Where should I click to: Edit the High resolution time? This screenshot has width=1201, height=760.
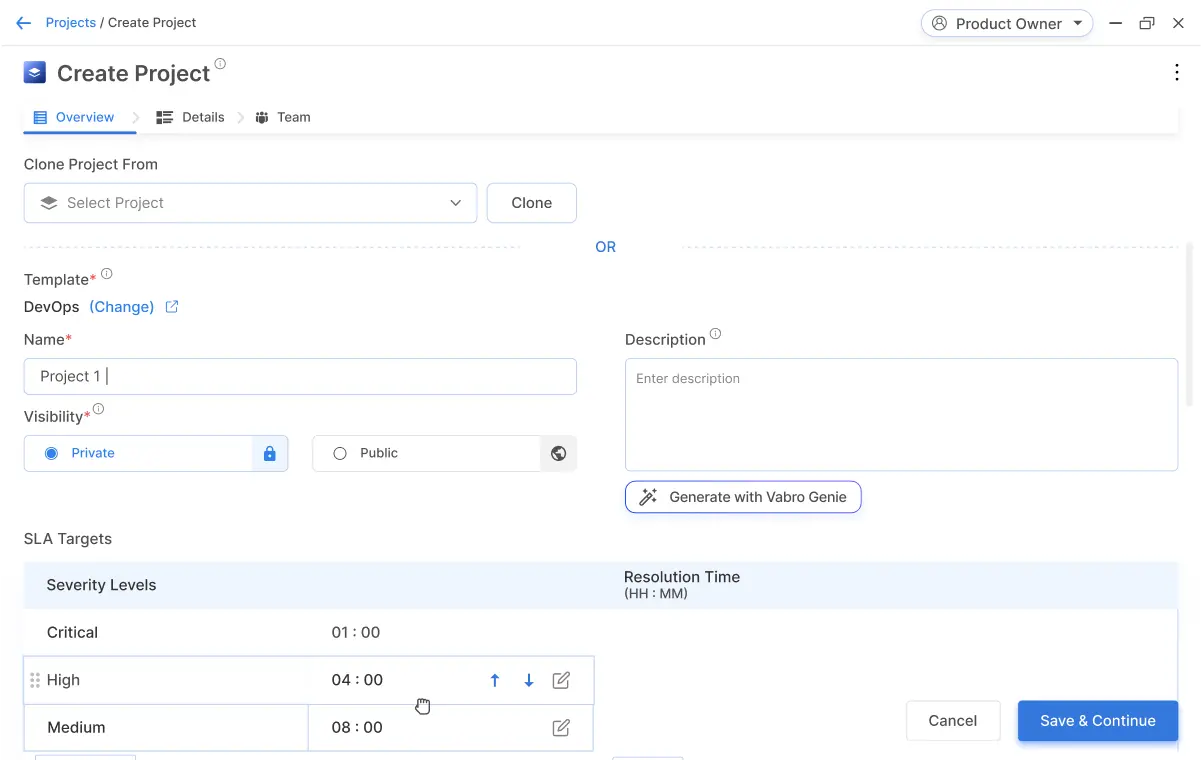(x=561, y=681)
